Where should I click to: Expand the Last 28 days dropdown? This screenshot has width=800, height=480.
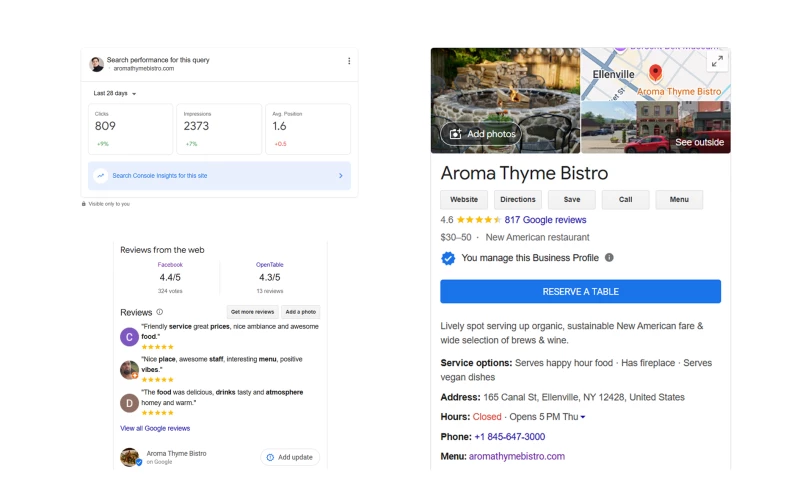click(115, 93)
